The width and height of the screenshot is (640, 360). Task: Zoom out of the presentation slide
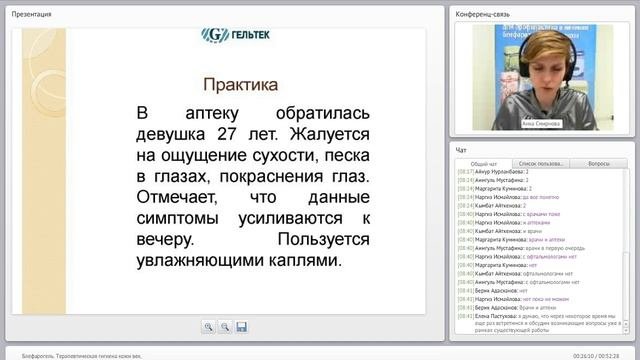225,327
